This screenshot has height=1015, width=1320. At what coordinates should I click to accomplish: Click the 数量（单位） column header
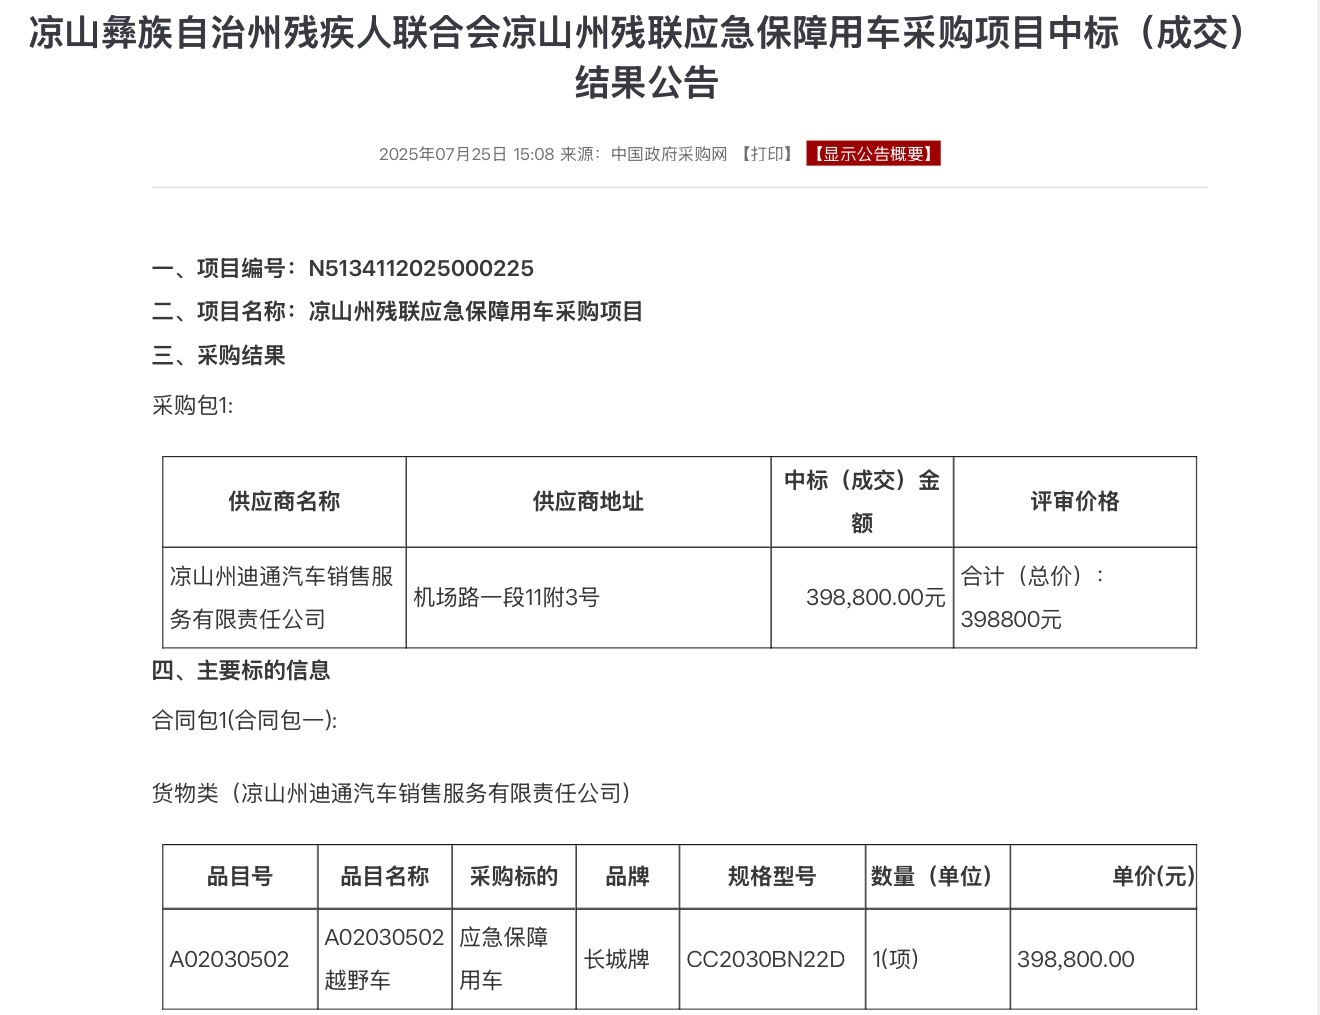click(937, 877)
